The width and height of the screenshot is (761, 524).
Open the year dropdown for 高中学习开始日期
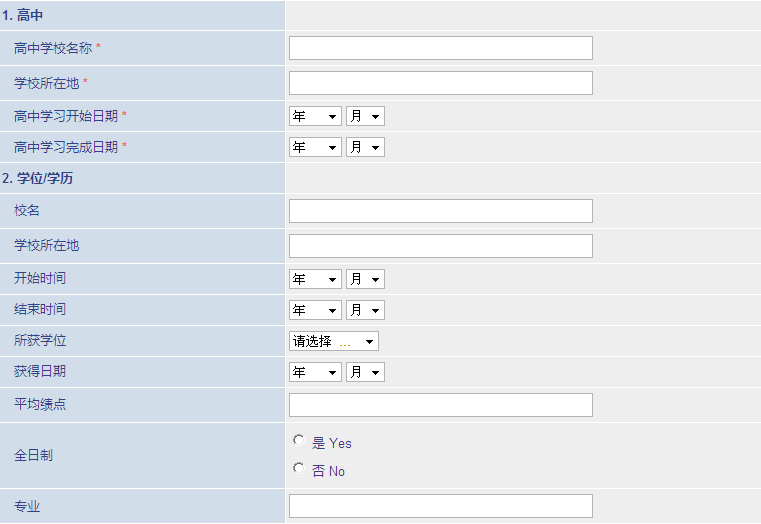pyautogui.click(x=315, y=116)
